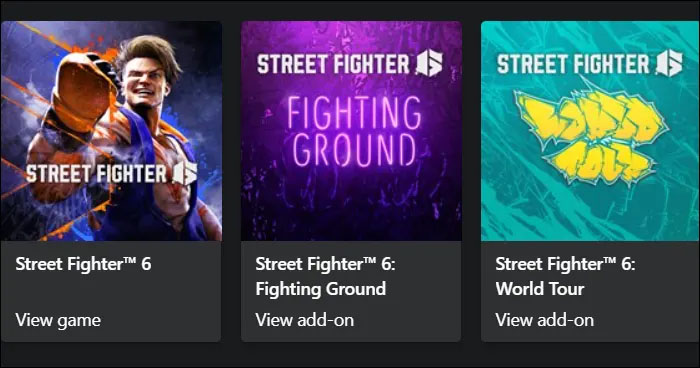Select the Street Fighter™ 6: World Tour title

[565, 276]
